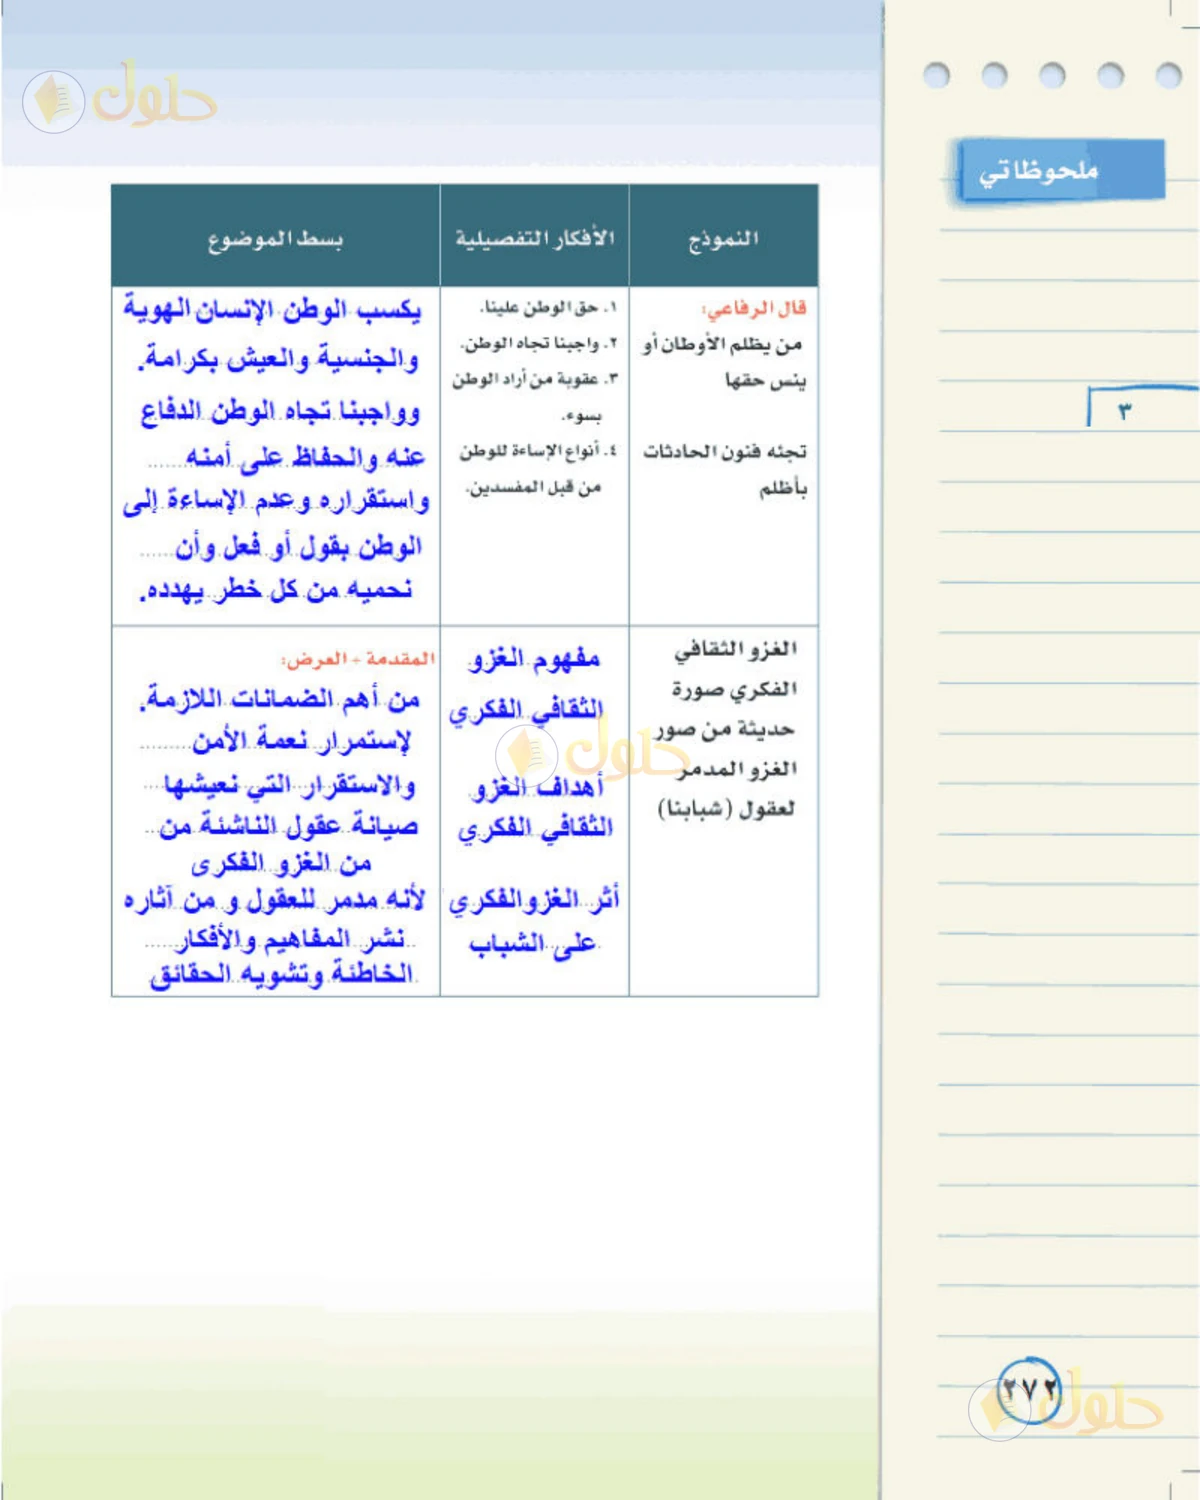Click the number '٣' in the margin box

pyautogui.click(x=1124, y=411)
